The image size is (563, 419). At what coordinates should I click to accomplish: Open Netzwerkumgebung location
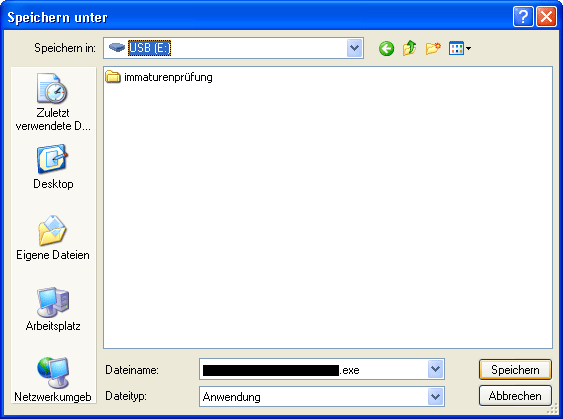coord(53,380)
